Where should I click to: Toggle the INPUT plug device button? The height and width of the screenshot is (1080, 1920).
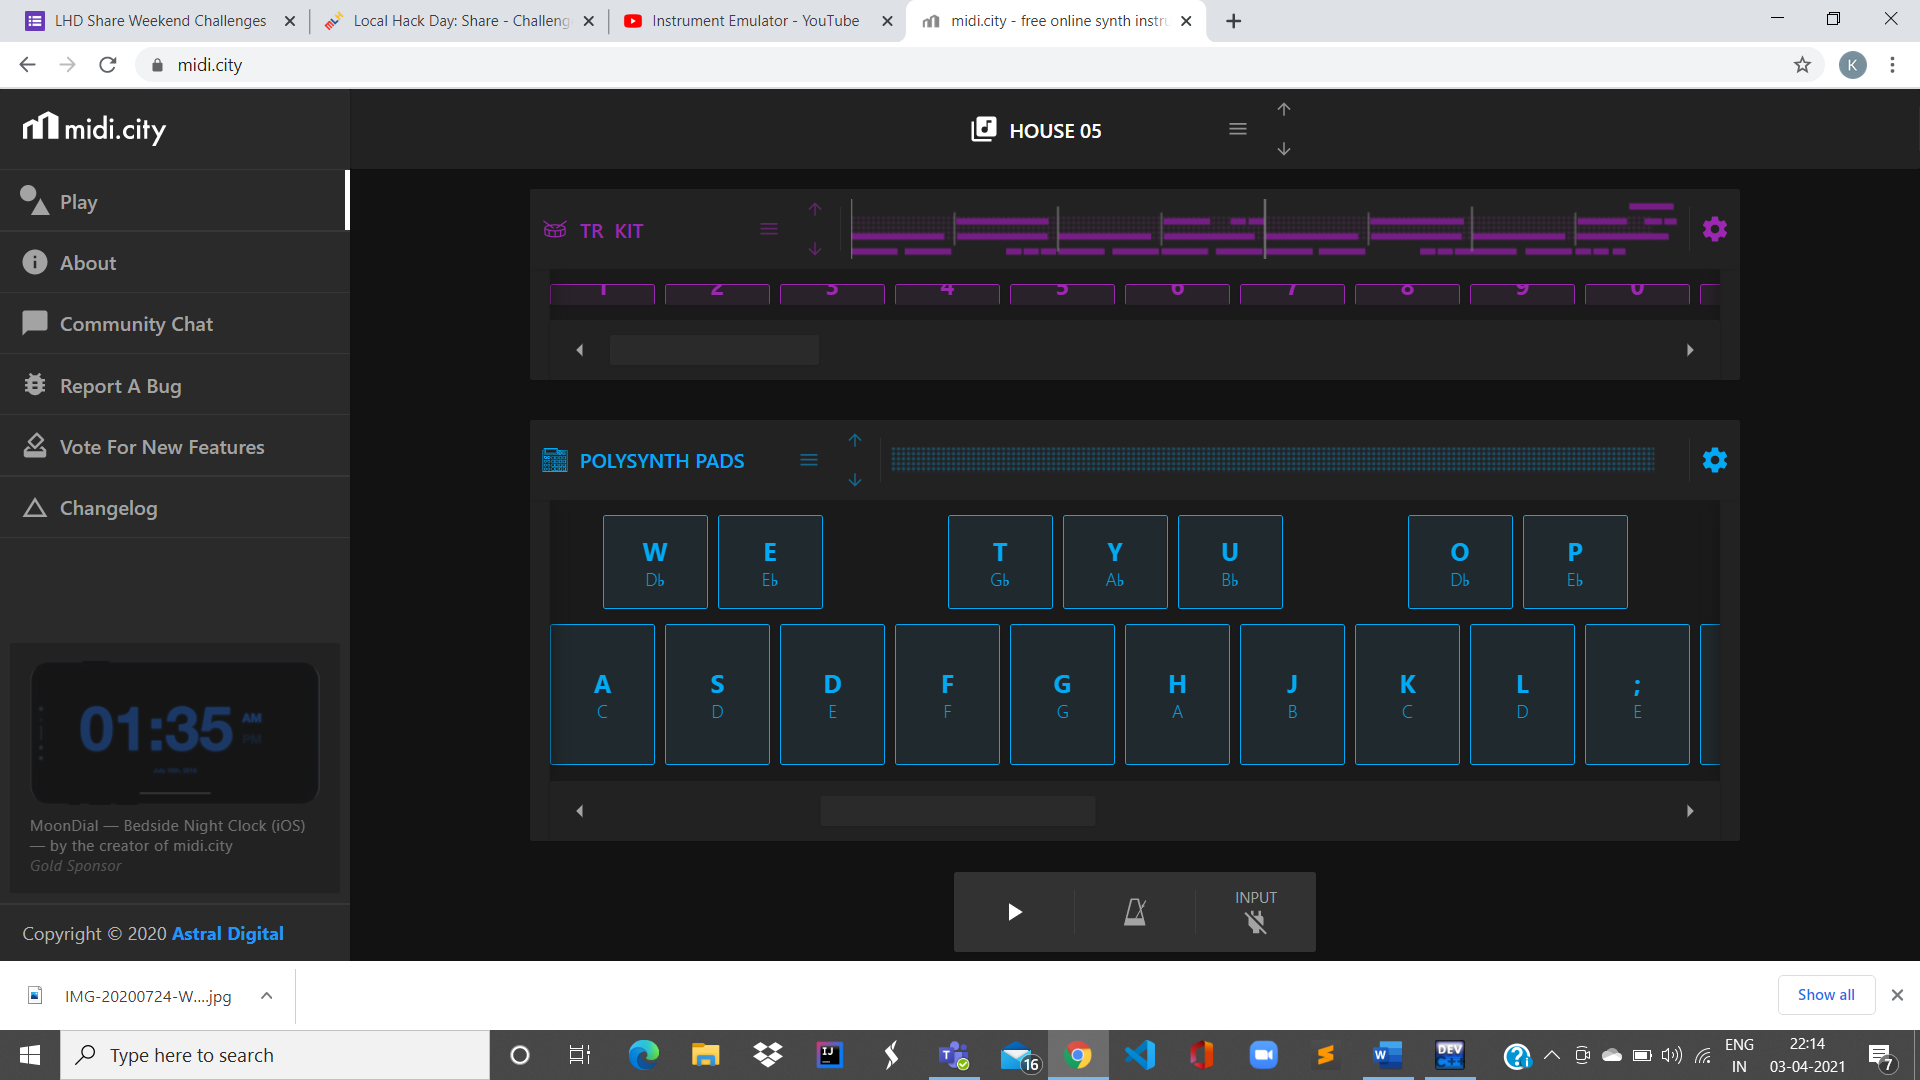1255,921
